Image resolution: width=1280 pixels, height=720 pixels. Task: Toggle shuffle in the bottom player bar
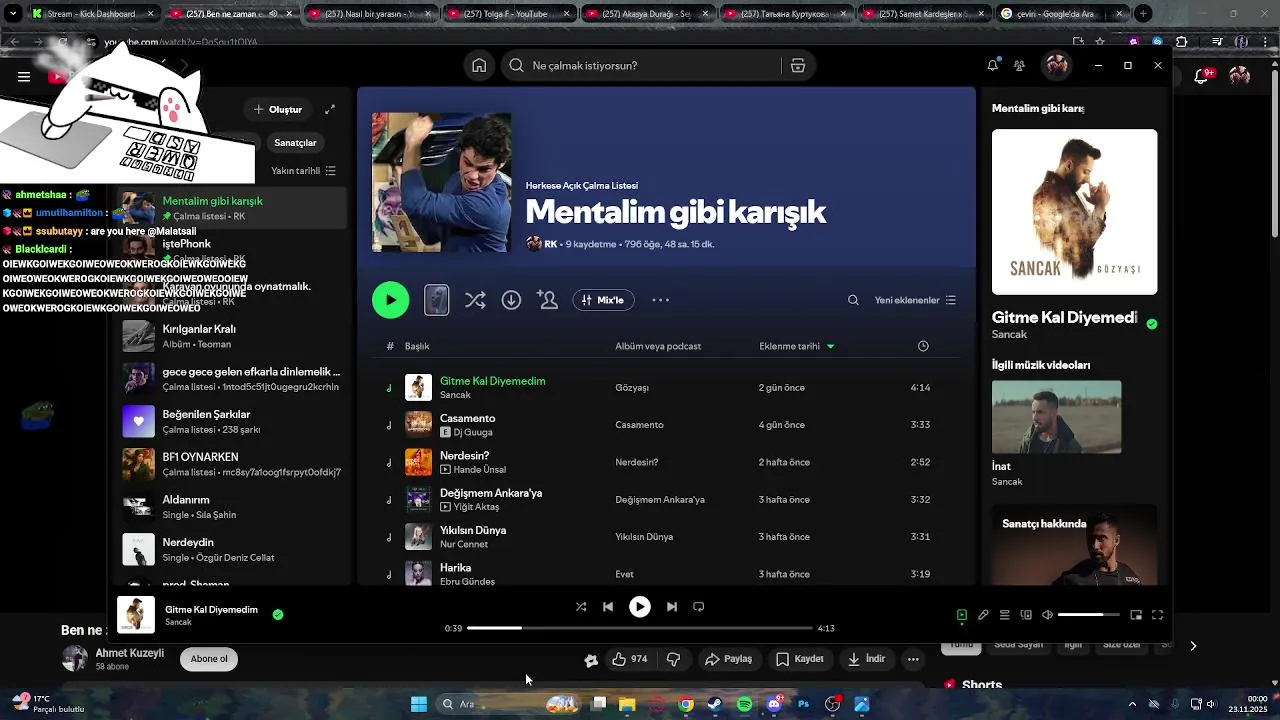(581, 606)
